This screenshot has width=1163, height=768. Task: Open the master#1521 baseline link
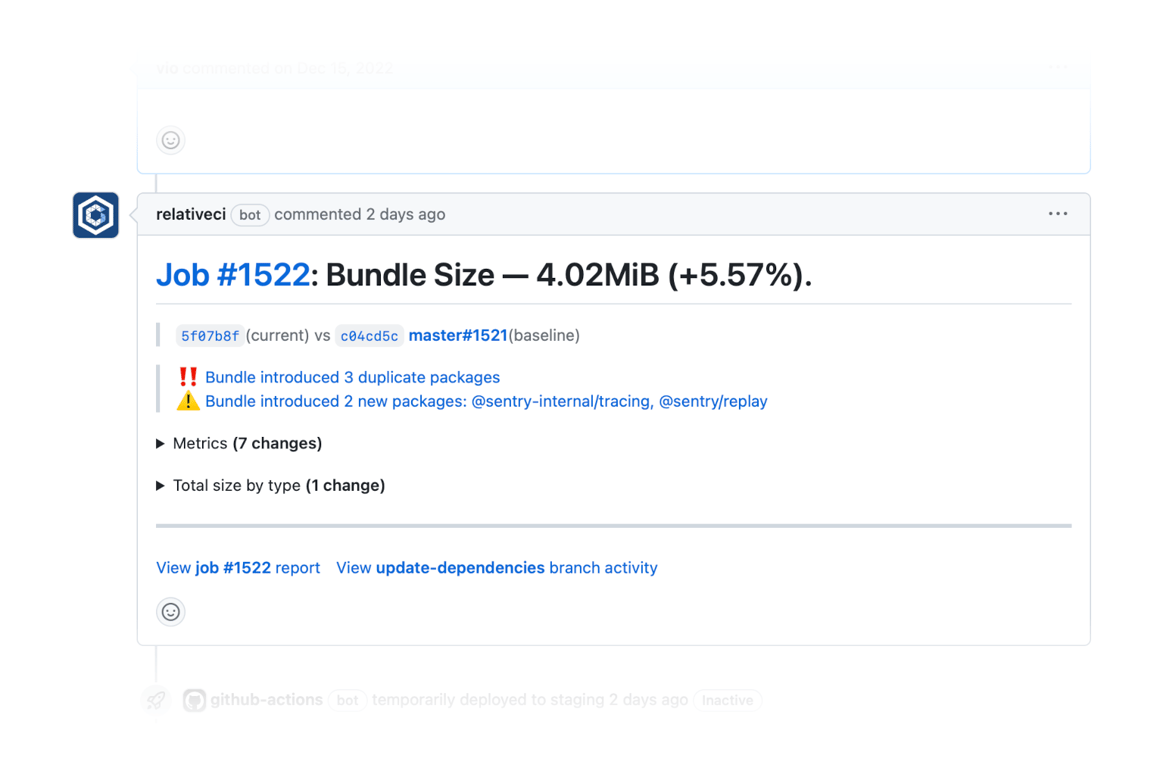click(x=457, y=335)
